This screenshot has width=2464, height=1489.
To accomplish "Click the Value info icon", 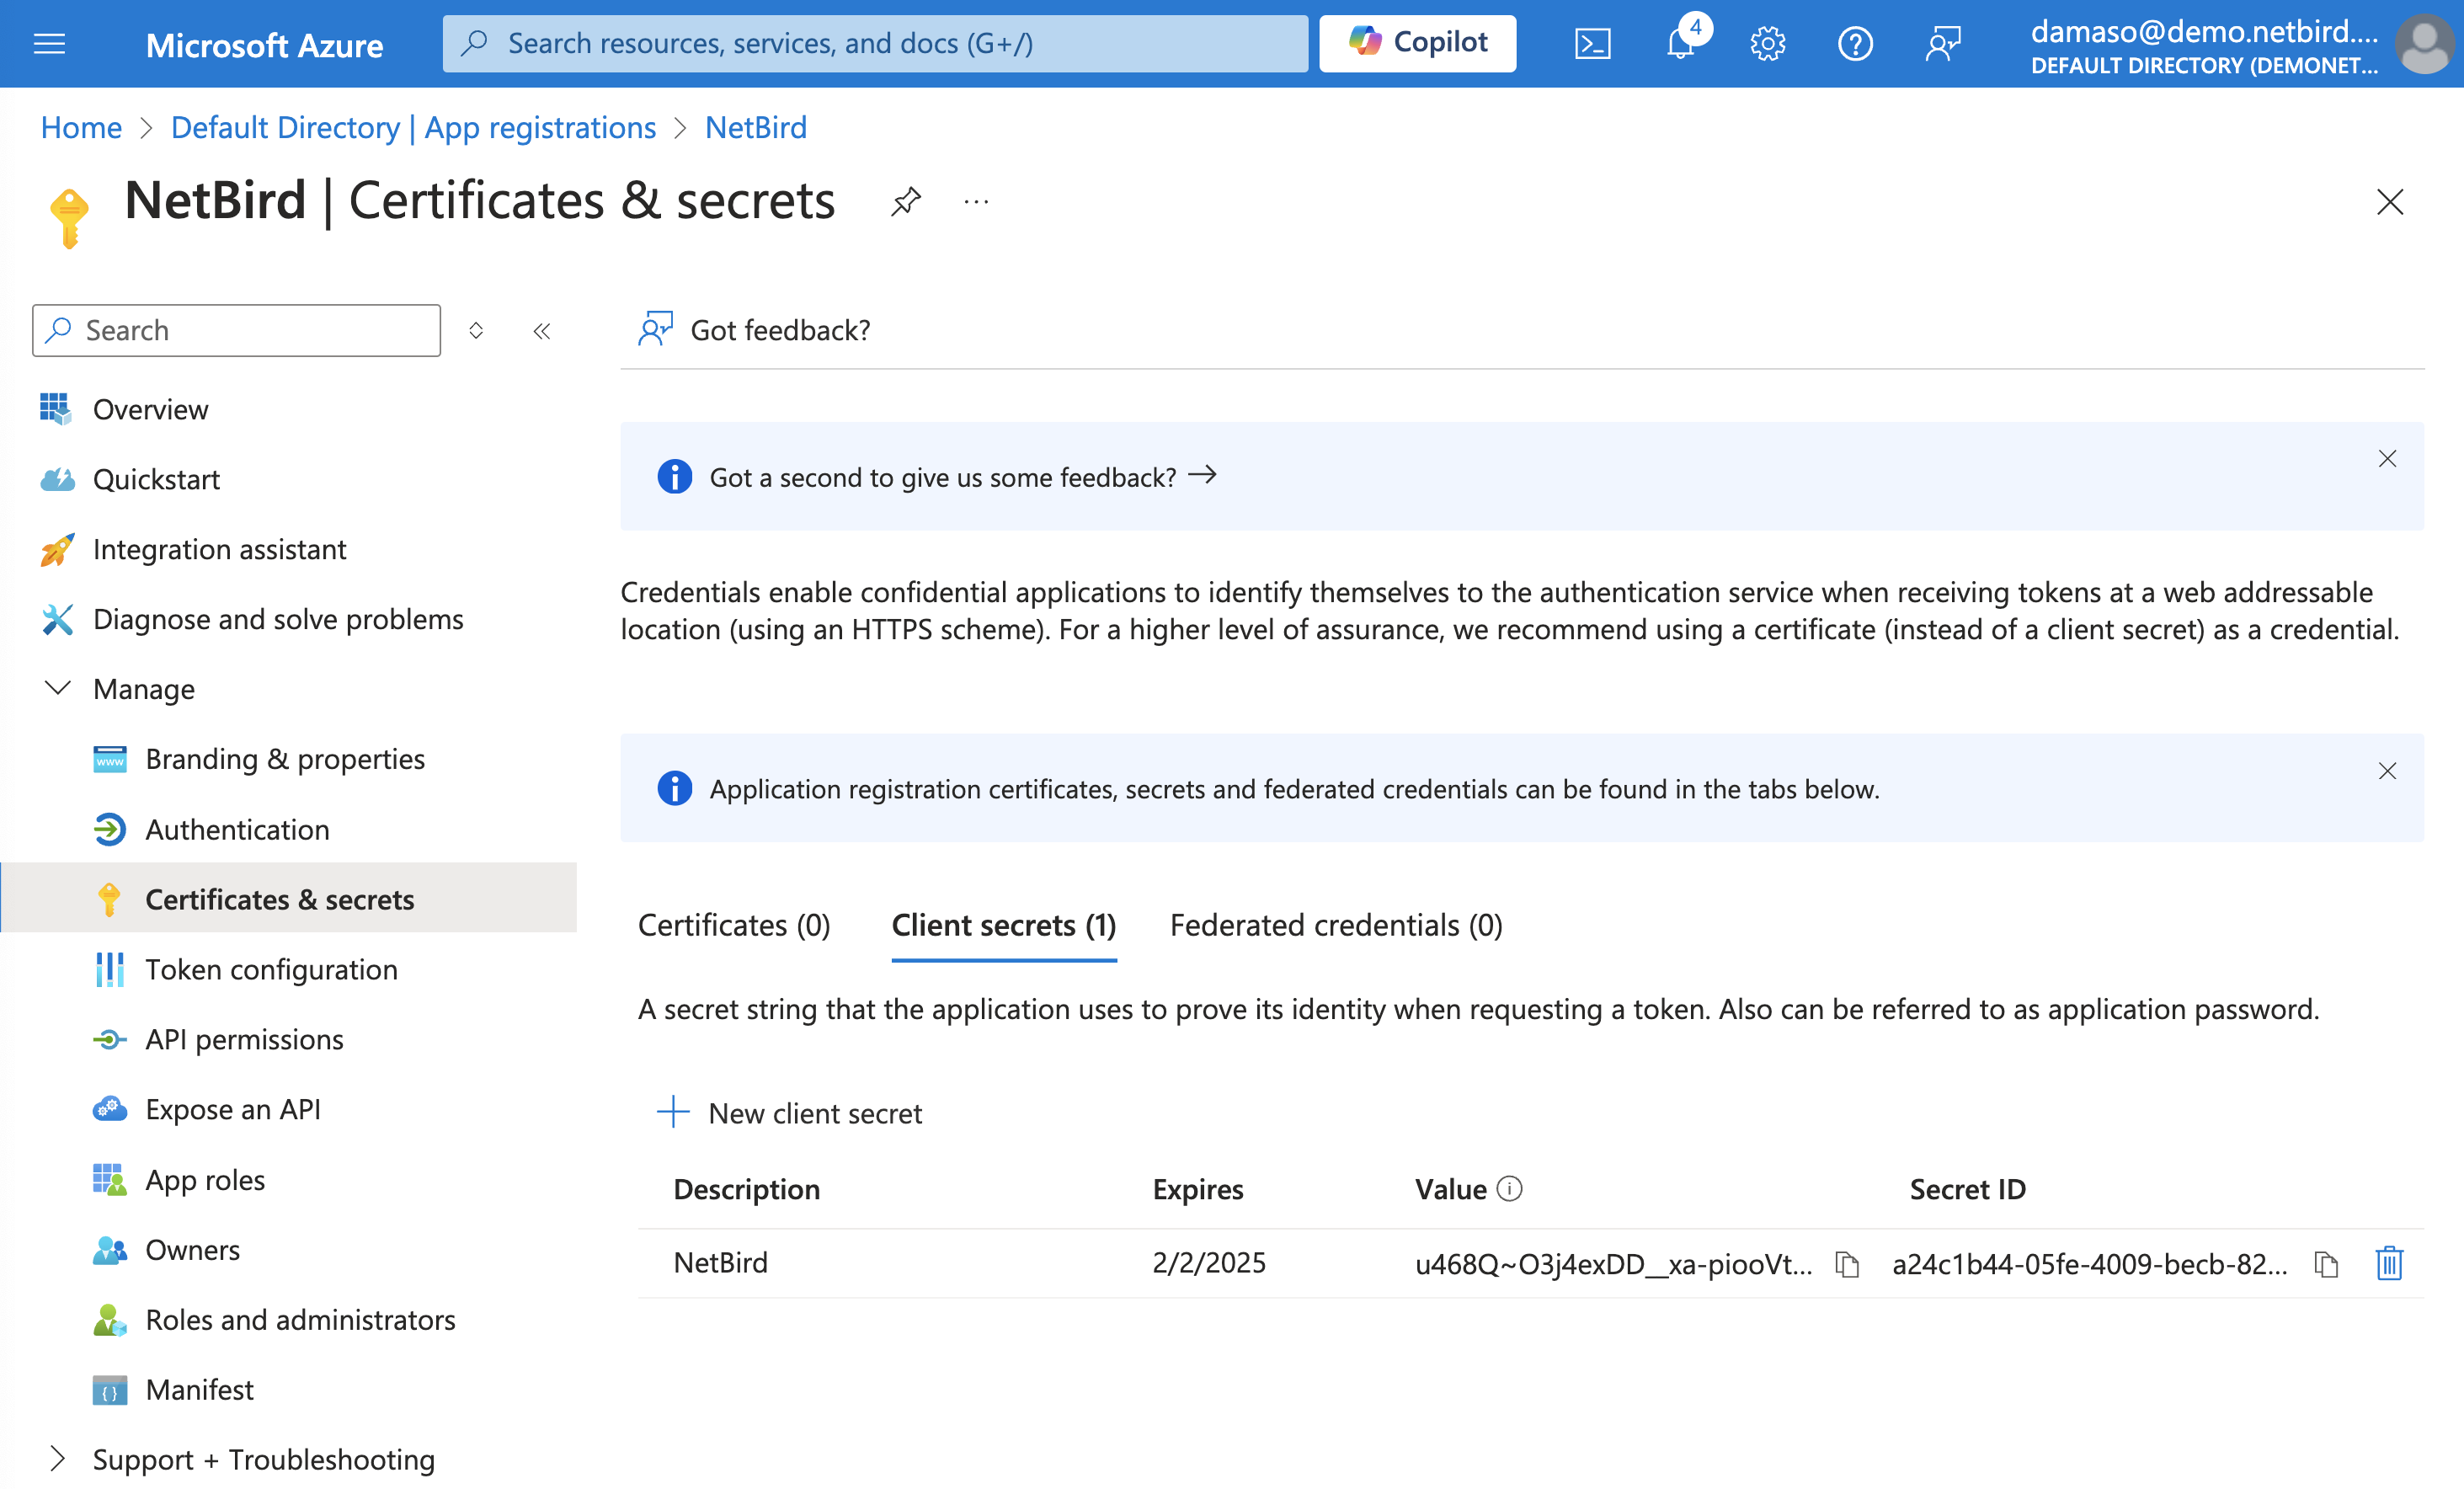I will pyautogui.click(x=1509, y=1188).
